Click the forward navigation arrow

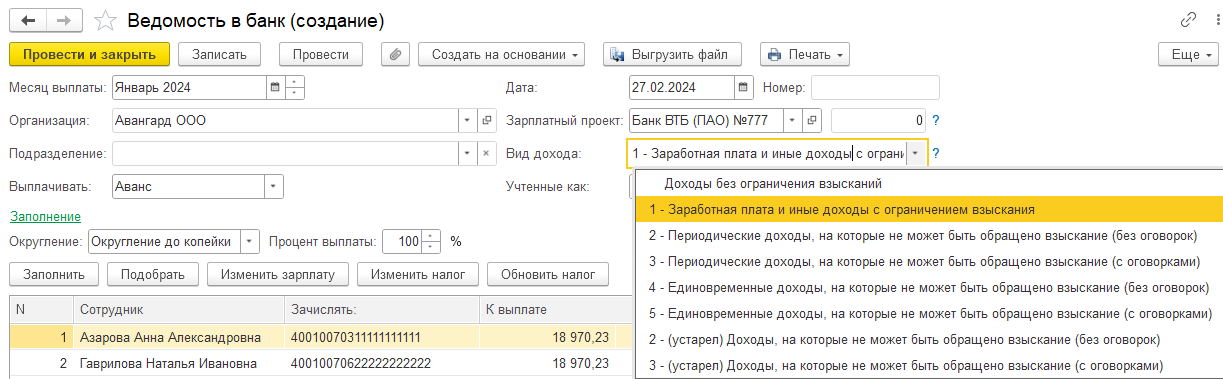(x=62, y=20)
